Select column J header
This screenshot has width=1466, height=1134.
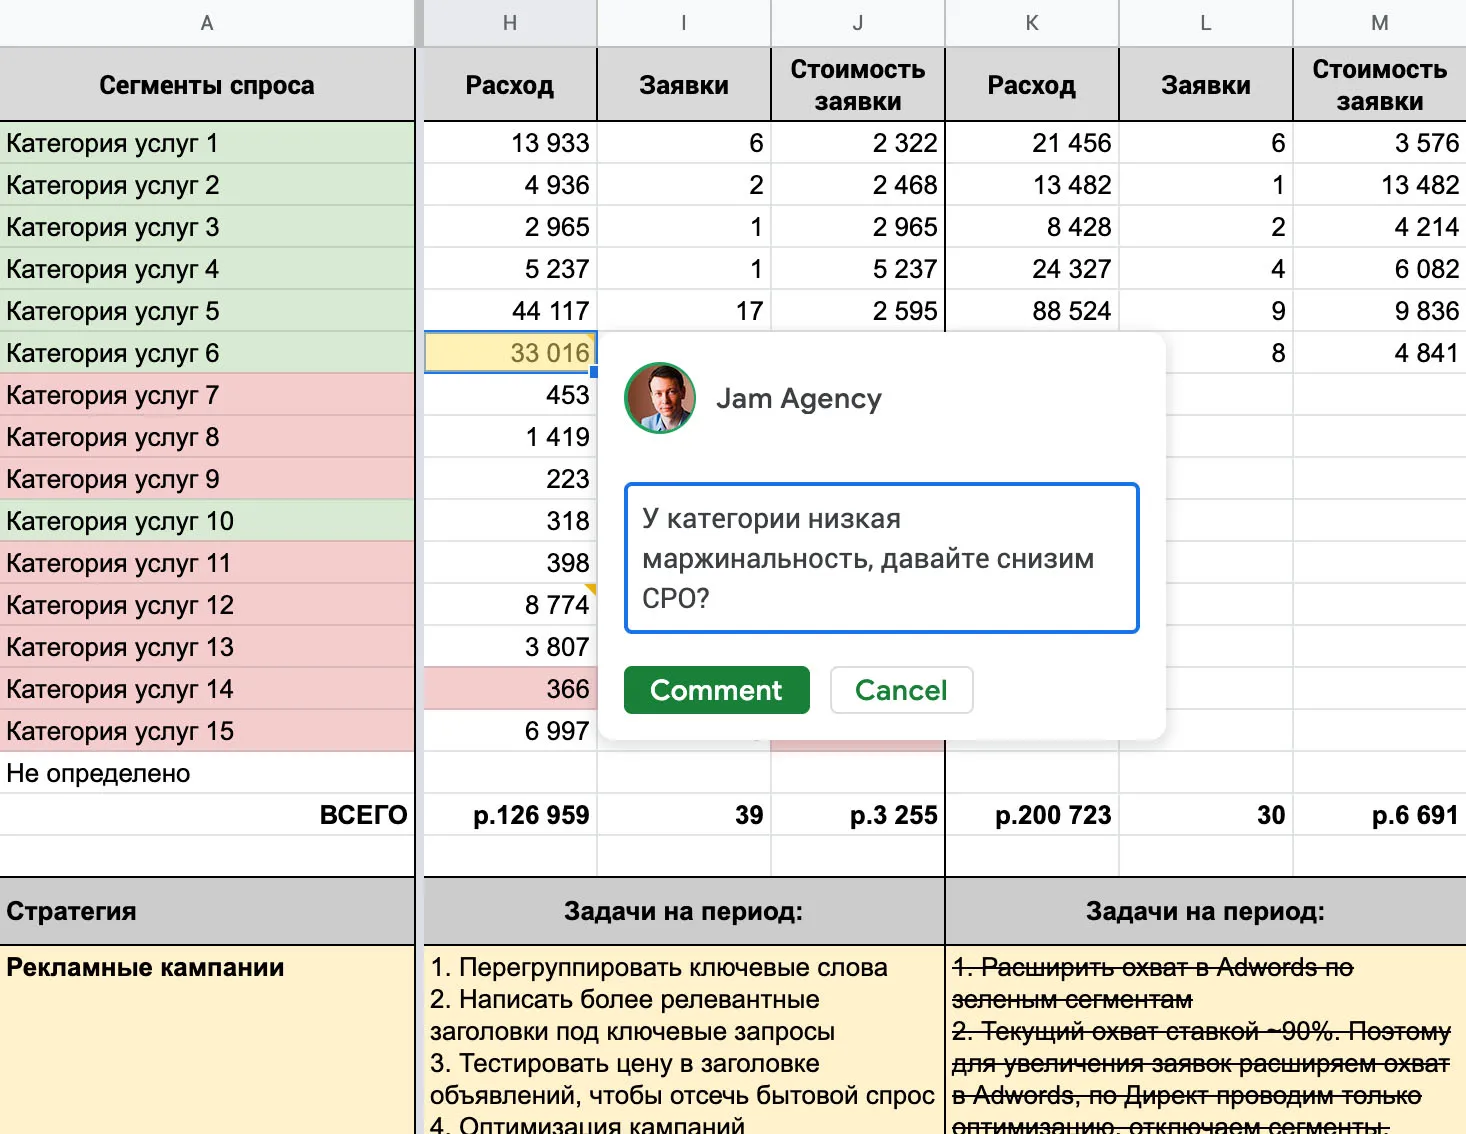[858, 23]
